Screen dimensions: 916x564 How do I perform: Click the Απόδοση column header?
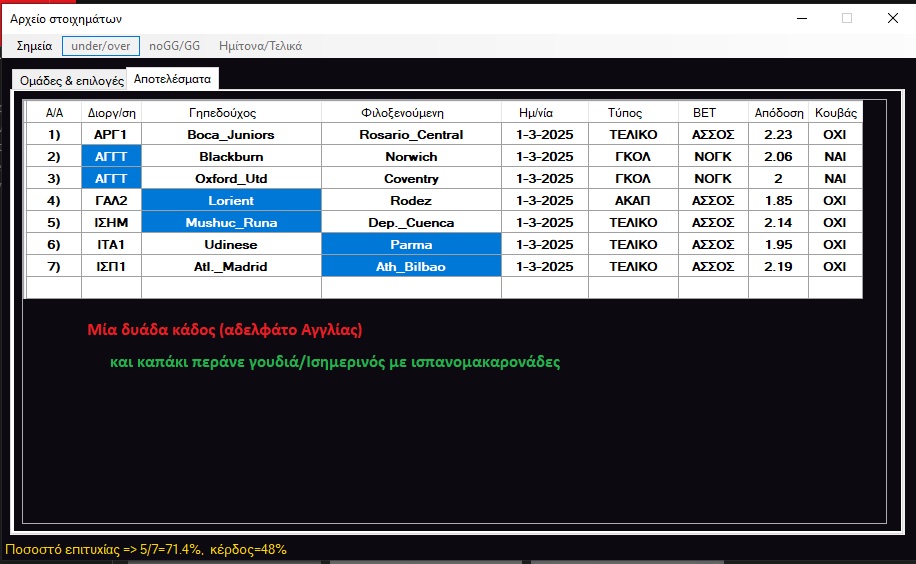click(x=778, y=112)
